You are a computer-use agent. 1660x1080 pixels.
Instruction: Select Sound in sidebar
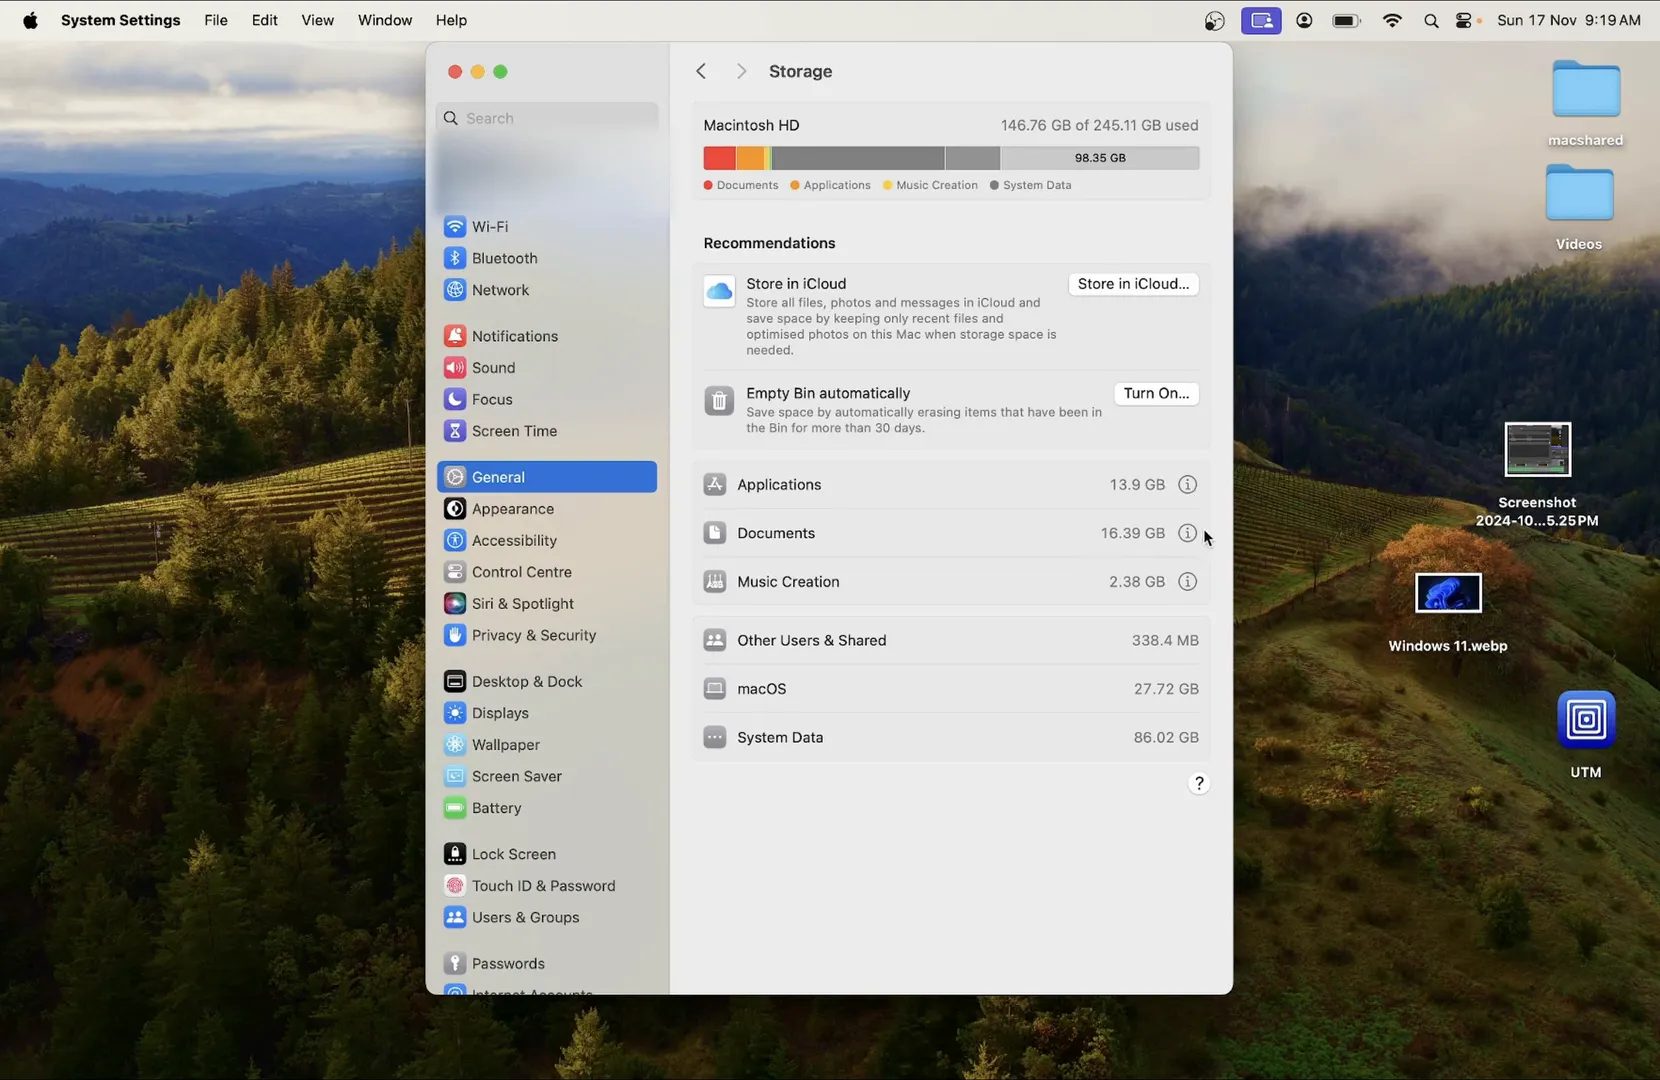click(546, 368)
